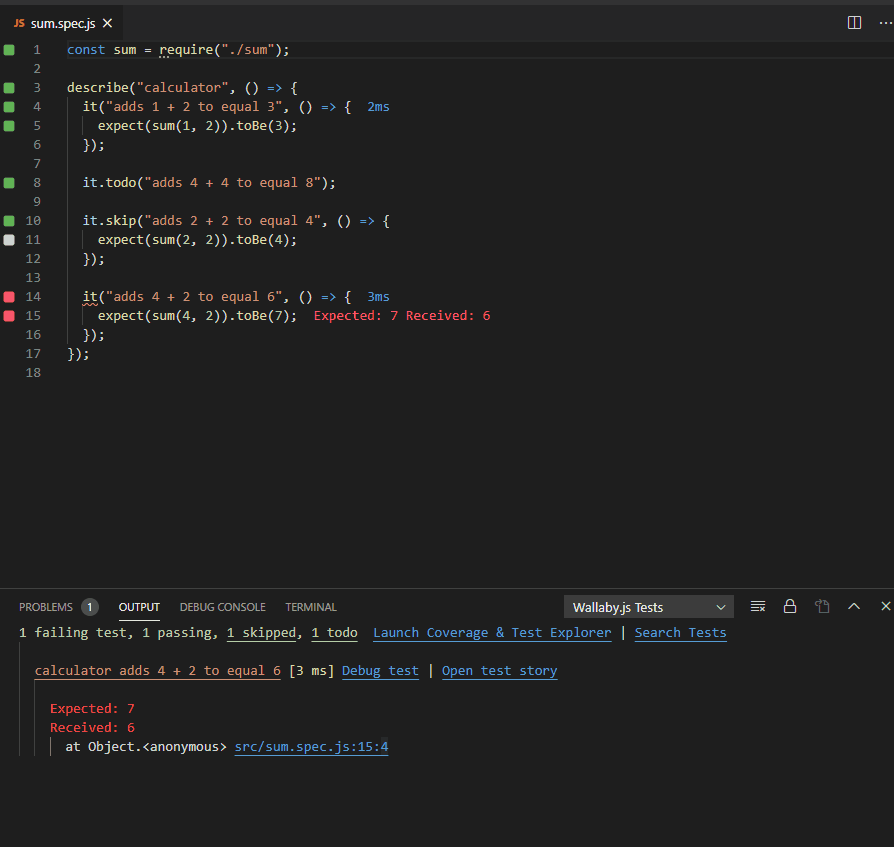Open the Wallaby.js Tests output channel dropdown
894x847 pixels.
point(649,607)
